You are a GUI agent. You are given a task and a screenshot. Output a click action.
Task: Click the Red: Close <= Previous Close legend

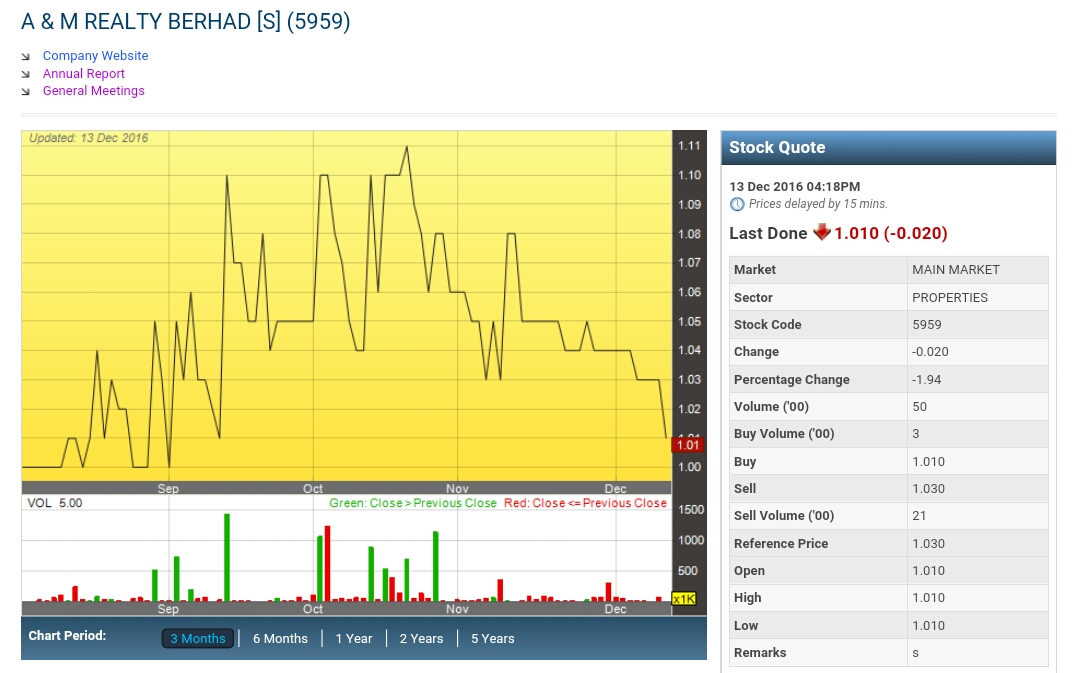tap(585, 503)
